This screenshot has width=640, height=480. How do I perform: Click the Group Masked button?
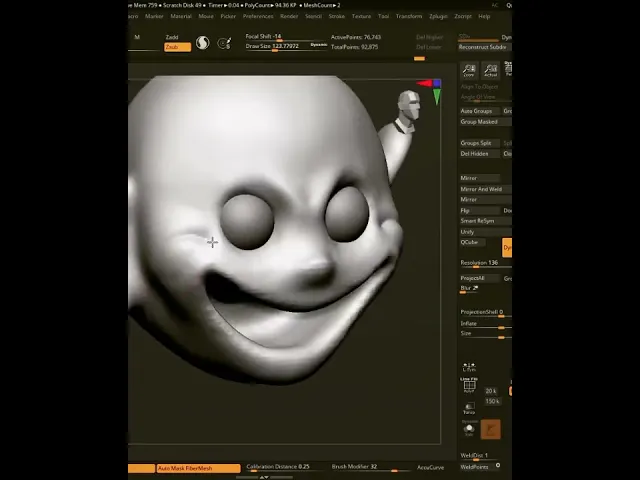coord(485,122)
